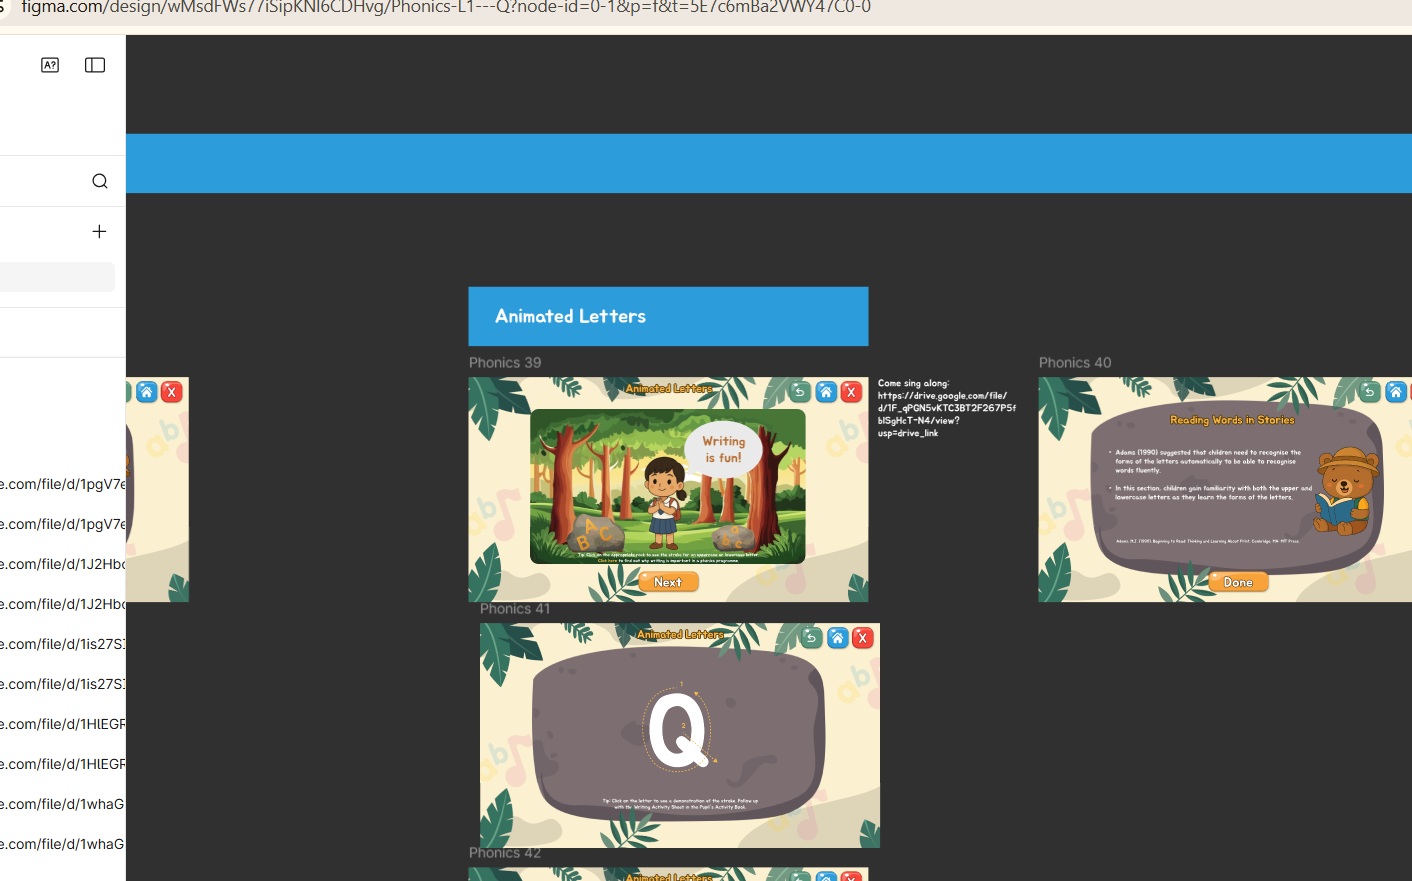The image size is (1412, 881).
Task: Select the highlighted page row in sidebar
Action: tap(57, 277)
